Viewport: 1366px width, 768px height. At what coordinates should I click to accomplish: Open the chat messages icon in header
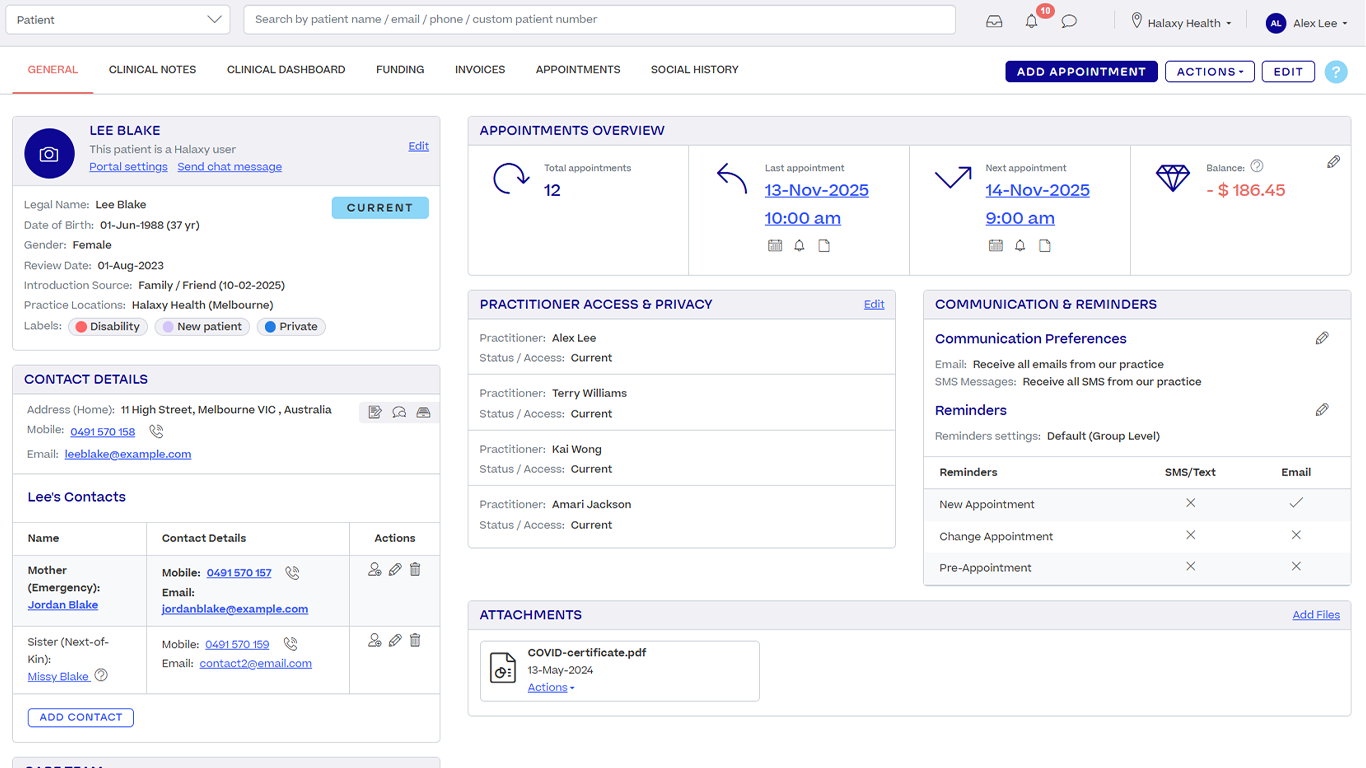click(x=1069, y=21)
